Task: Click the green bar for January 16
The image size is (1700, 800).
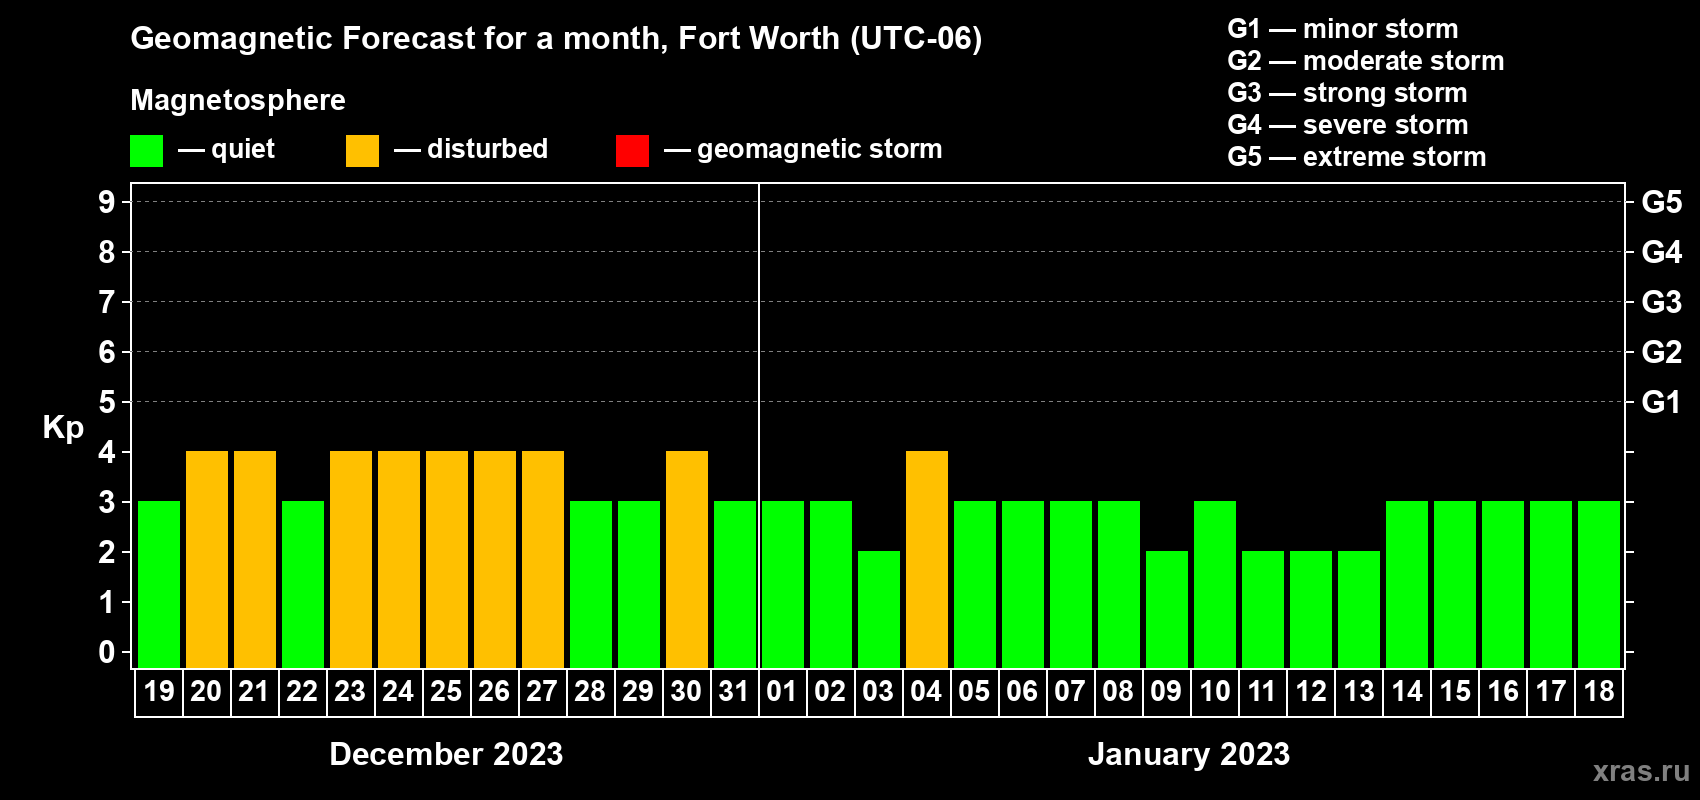Action: pyautogui.click(x=1503, y=584)
